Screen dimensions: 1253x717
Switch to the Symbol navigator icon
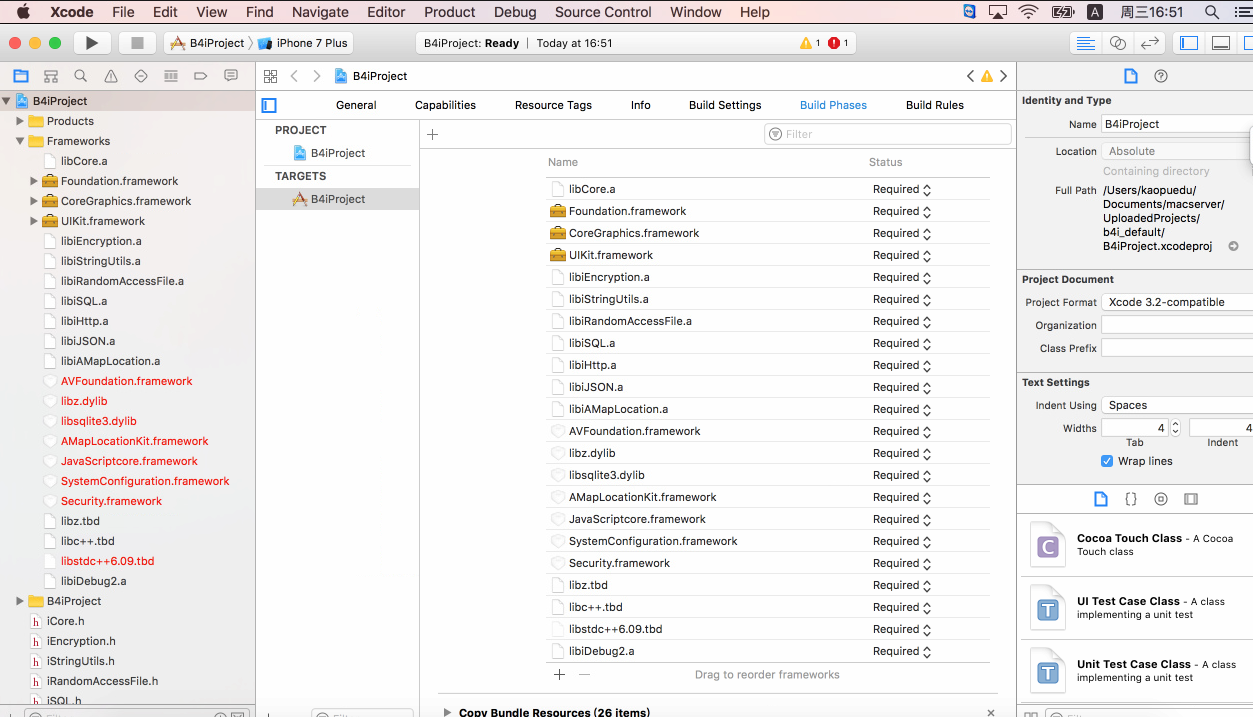51,76
